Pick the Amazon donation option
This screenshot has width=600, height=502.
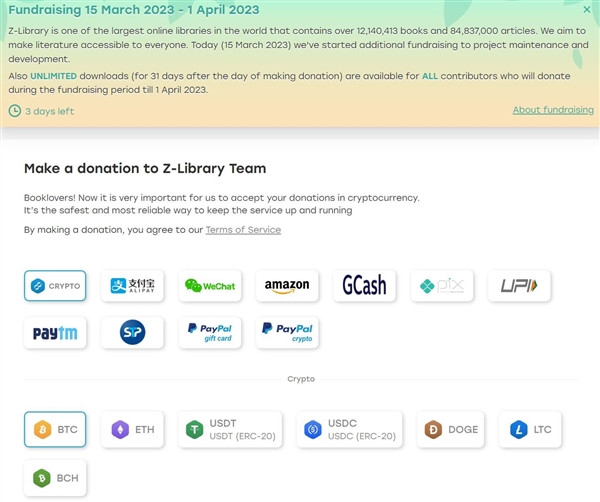click(x=287, y=286)
